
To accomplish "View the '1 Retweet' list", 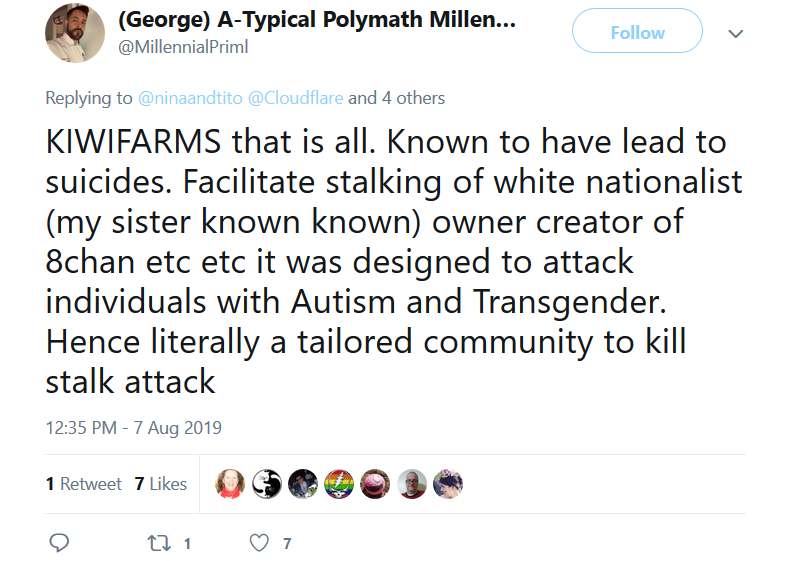I will 84,484.
